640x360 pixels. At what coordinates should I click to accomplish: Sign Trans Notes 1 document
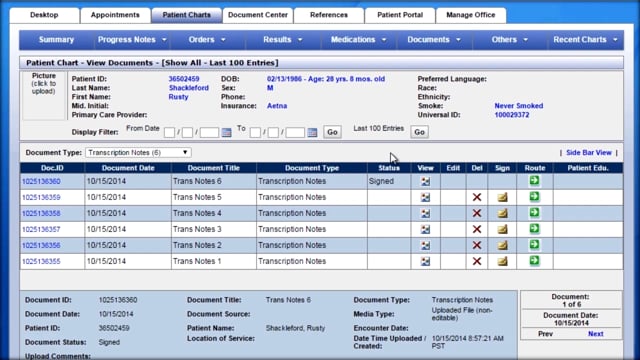tap(502, 261)
